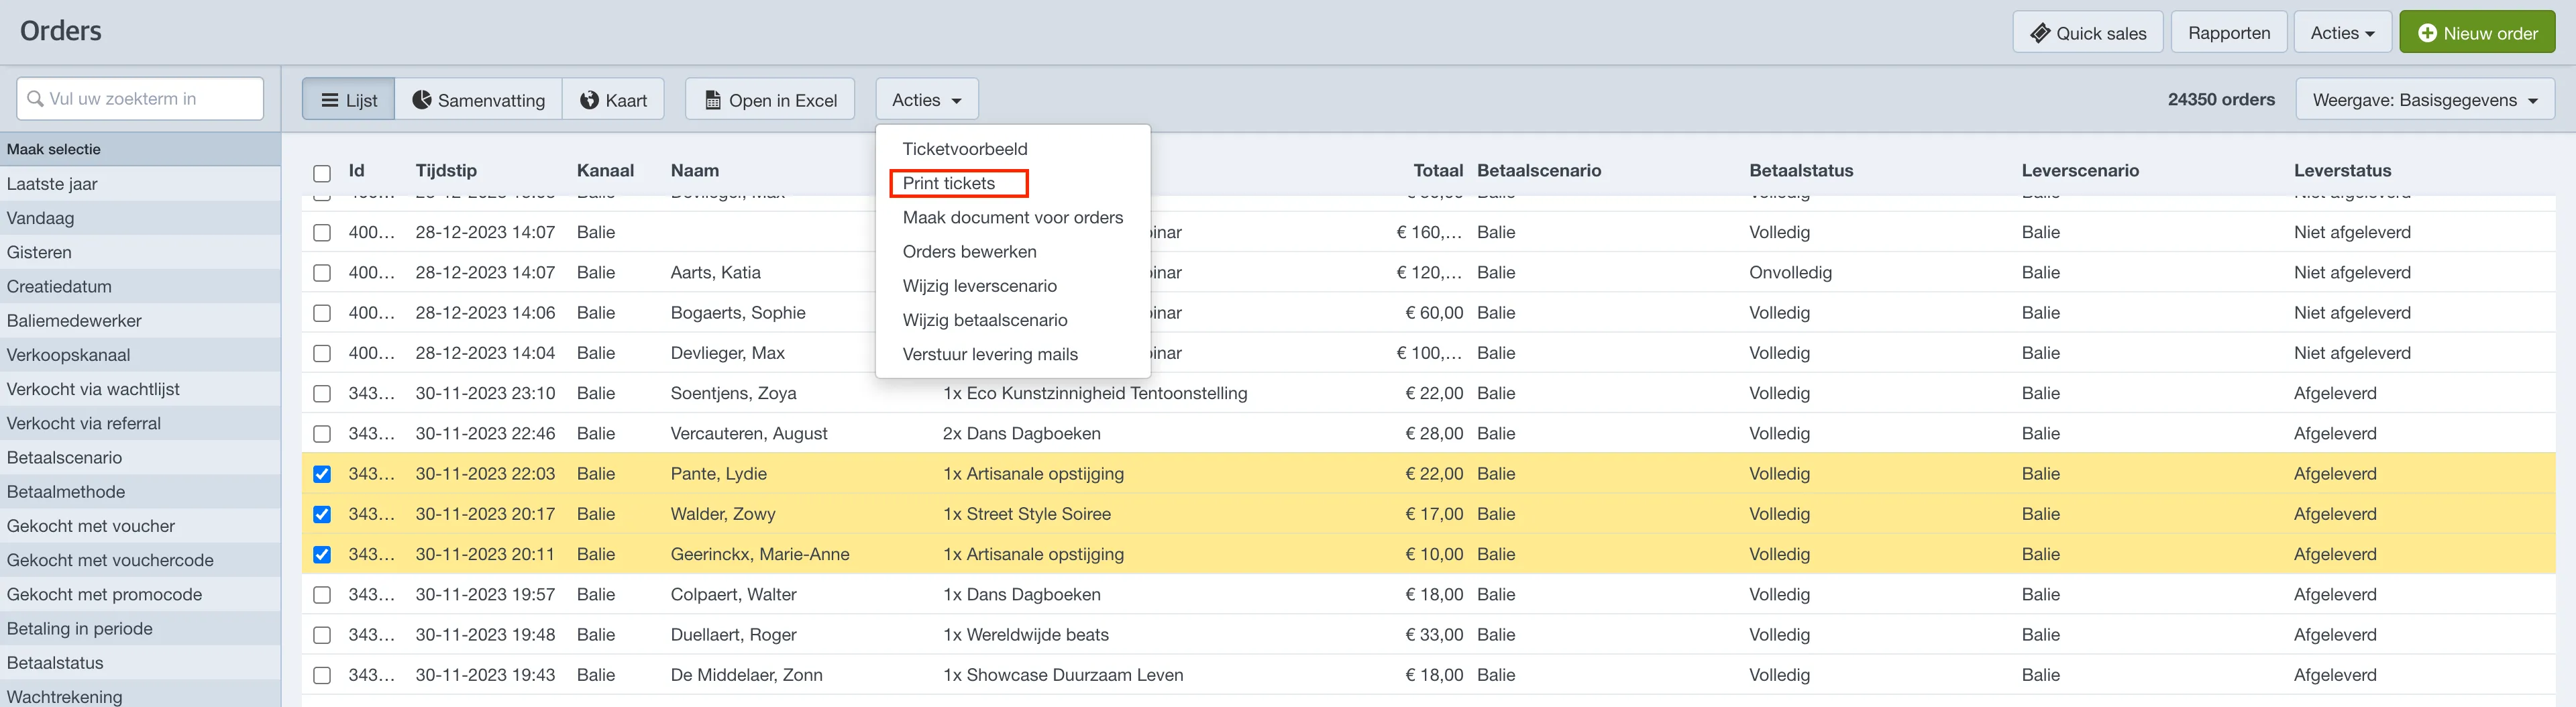Check the Vercauteren, August order checkbox
Viewport: 2576px width, 707px height.
322,434
